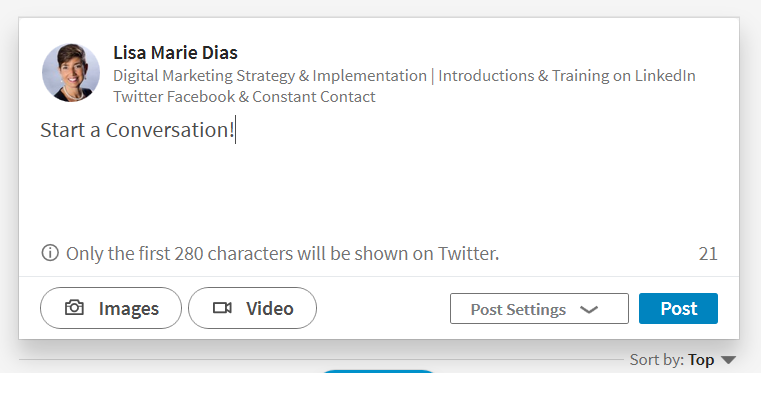Click the character counter showing 21
The width and height of the screenshot is (761, 409).
click(x=708, y=254)
